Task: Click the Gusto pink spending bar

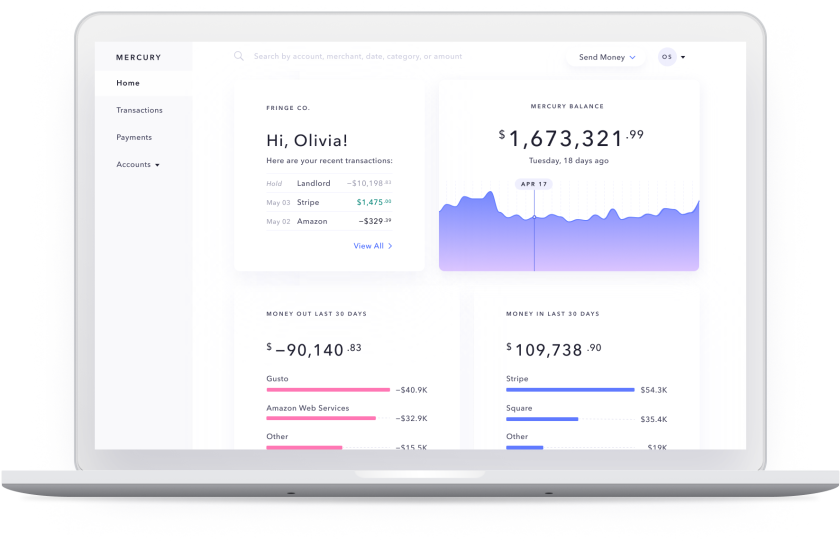Action: [328, 390]
